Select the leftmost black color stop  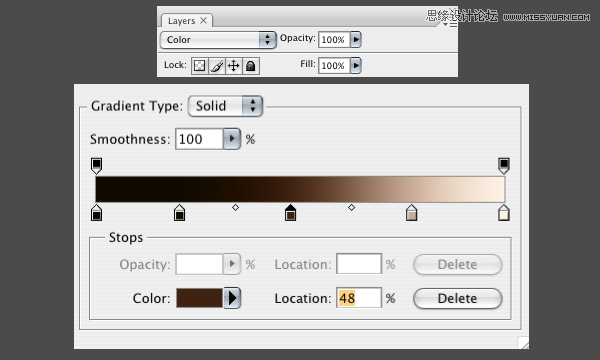96,213
